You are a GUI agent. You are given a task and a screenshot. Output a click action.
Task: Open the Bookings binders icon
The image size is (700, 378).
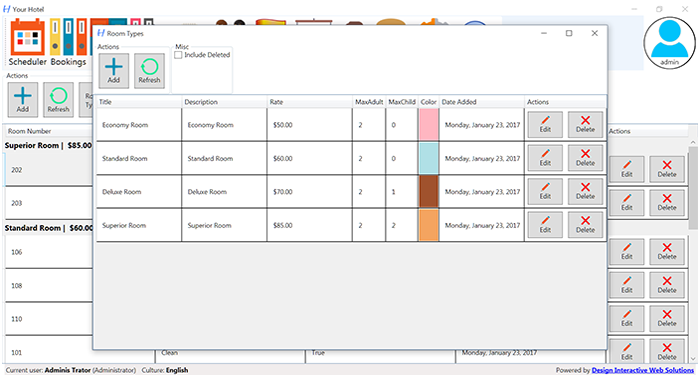click(68, 42)
